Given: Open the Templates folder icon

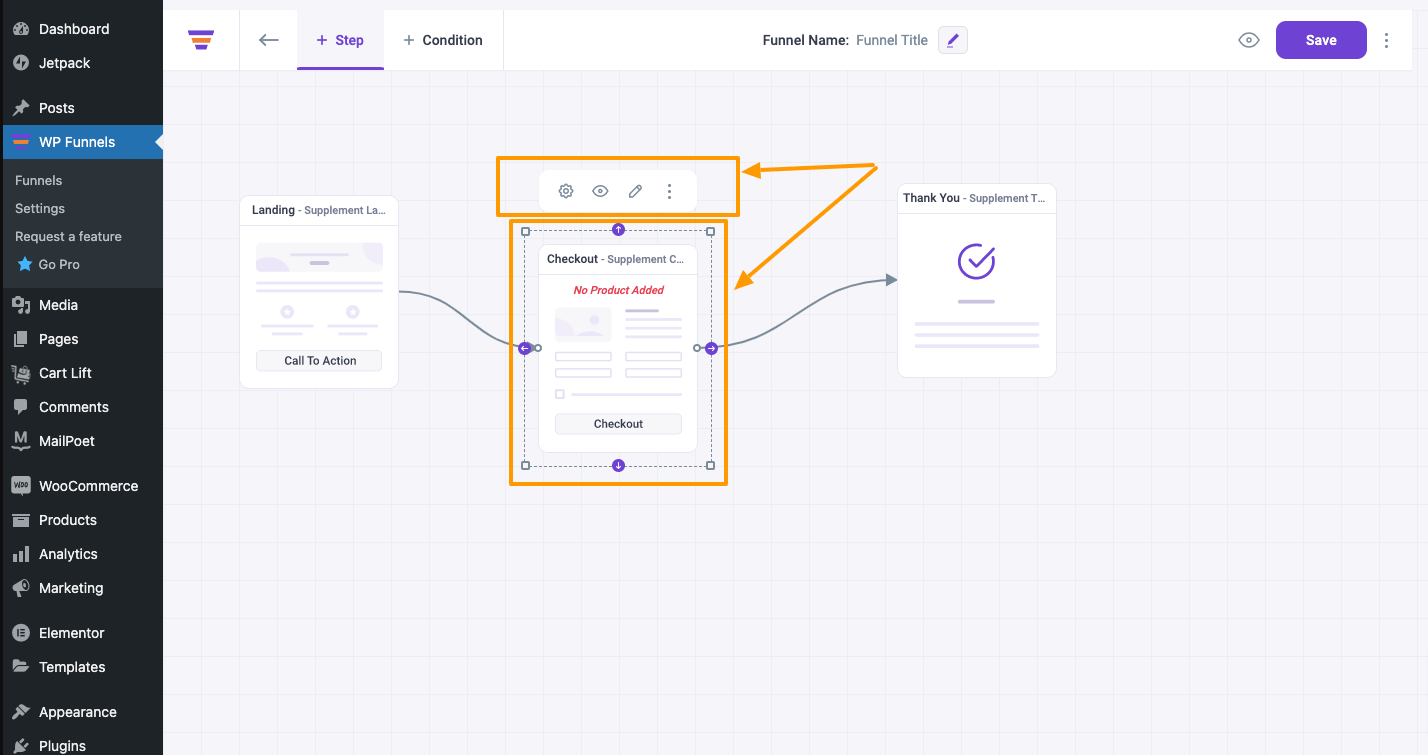Looking at the screenshot, I should [21, 667].
